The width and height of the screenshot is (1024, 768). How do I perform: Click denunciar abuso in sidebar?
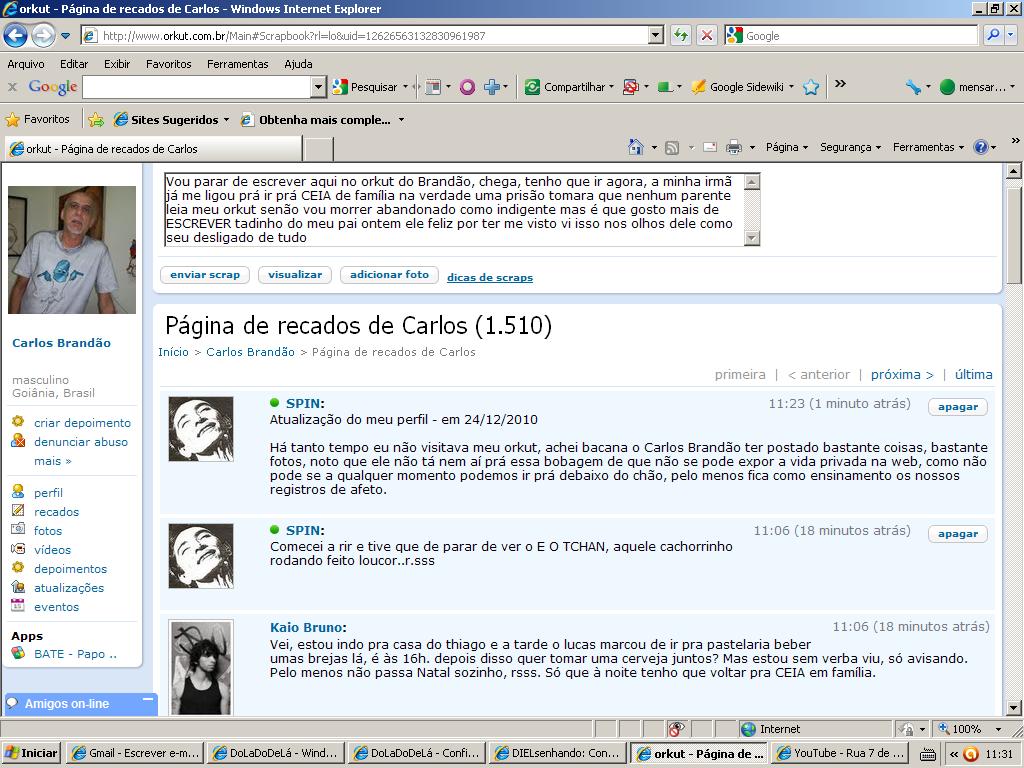point(81,441)
